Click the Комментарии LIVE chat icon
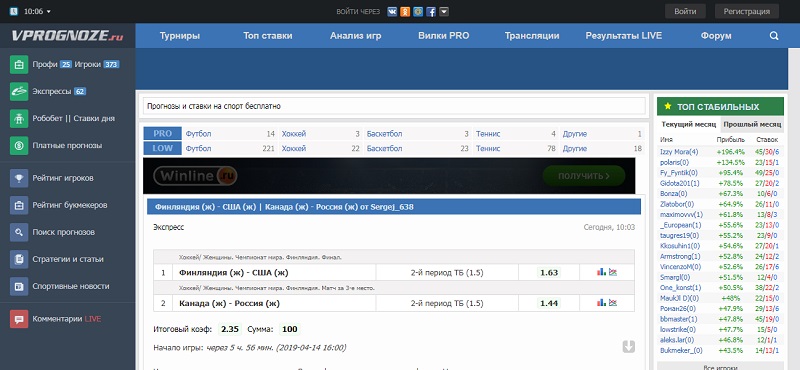This screenshot has width=800, height=370. point(19,319)
